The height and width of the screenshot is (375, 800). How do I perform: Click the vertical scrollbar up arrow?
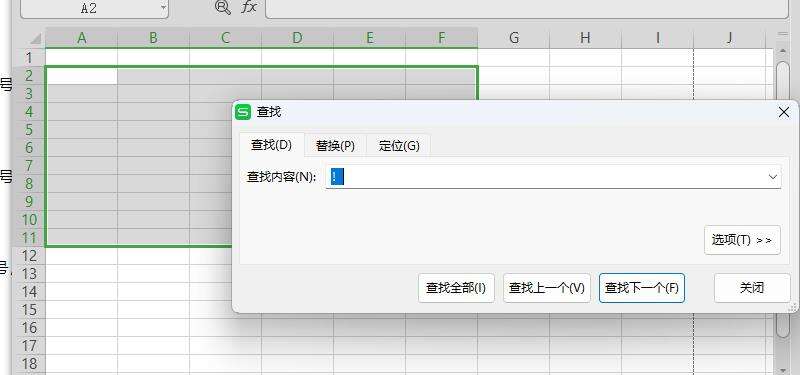pyautogui.click(x=783, y=52)
